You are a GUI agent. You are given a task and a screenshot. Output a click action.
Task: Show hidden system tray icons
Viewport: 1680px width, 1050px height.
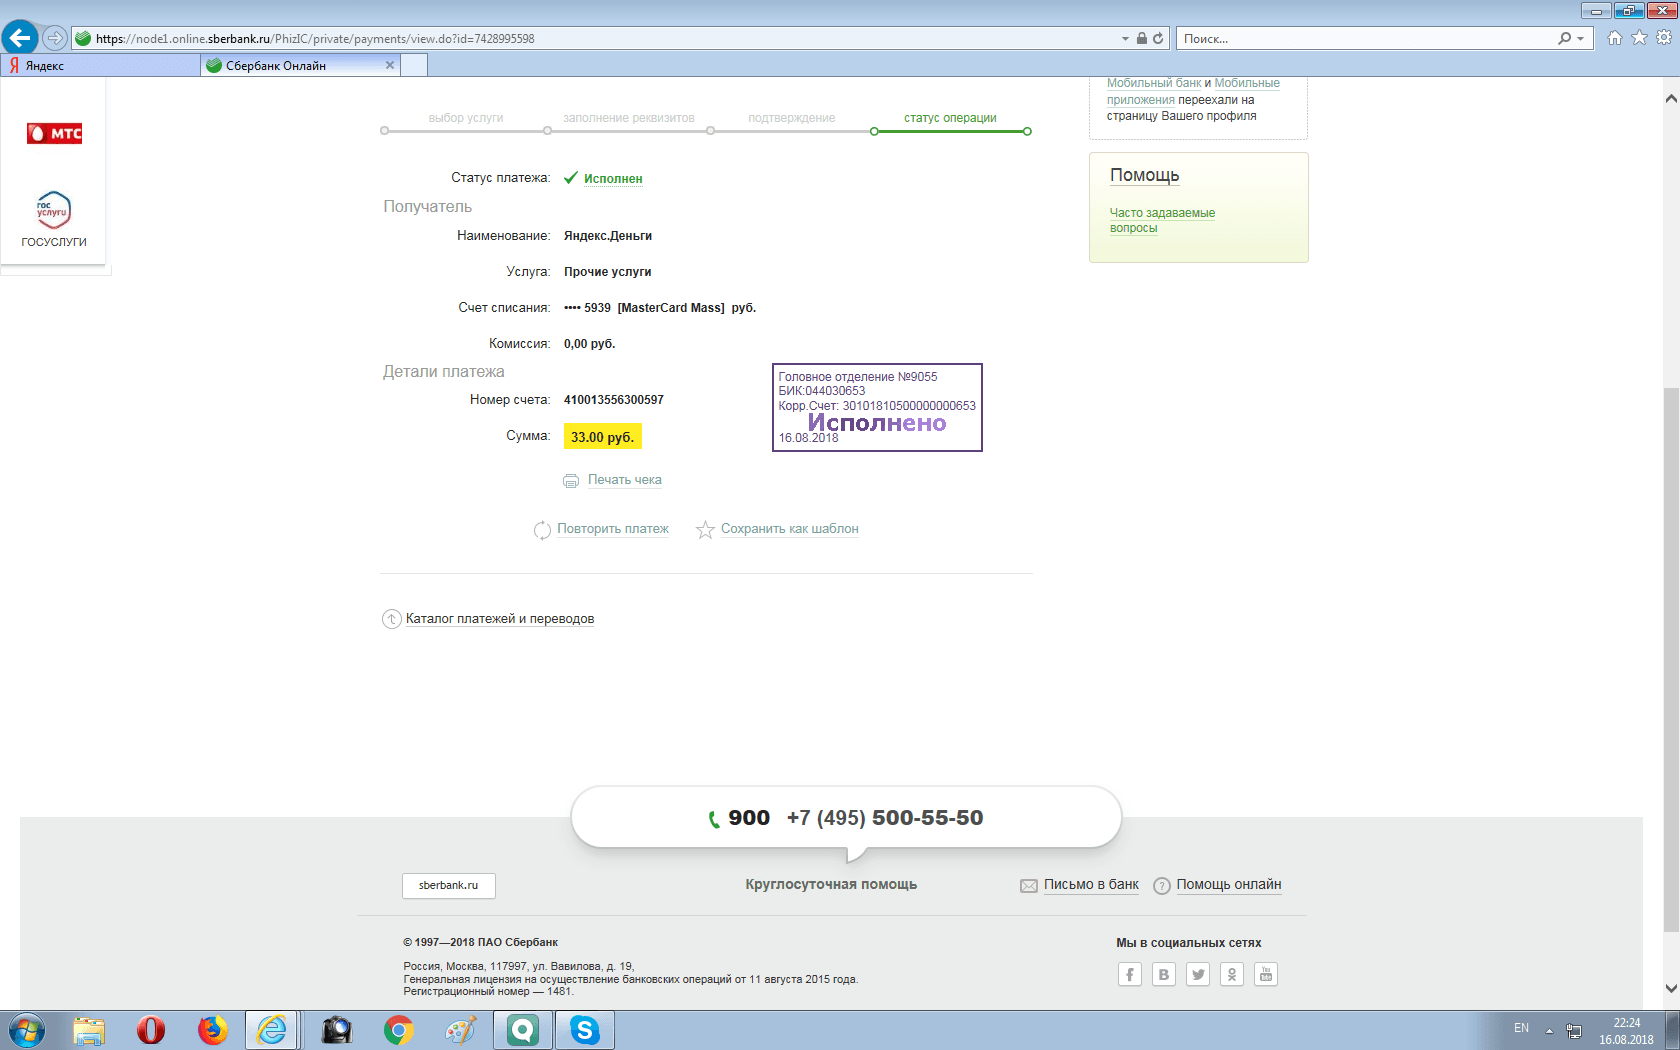pyautogui.click(x=1549, y=1030)
